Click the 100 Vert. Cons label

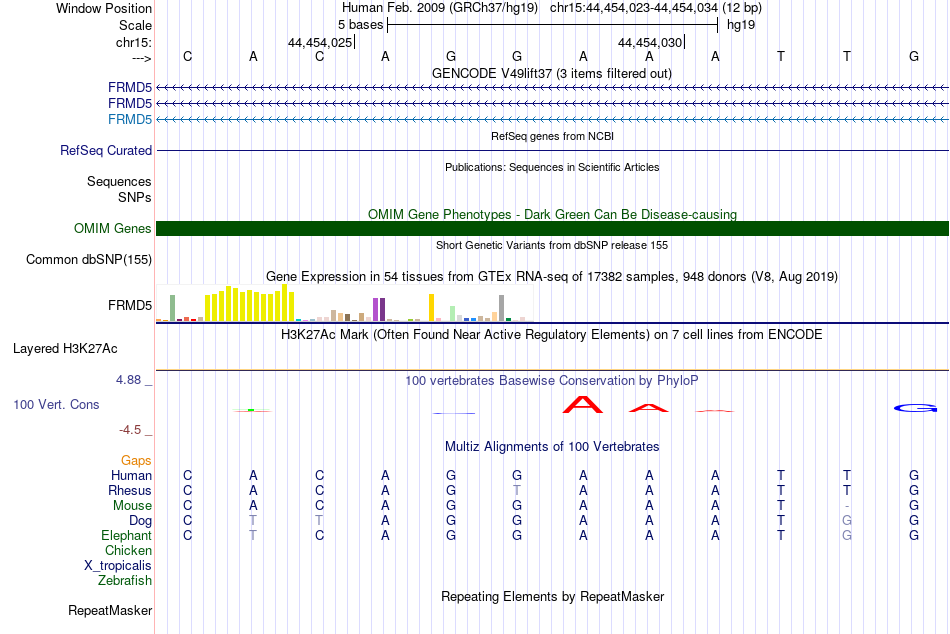click(x=56, y=404)
